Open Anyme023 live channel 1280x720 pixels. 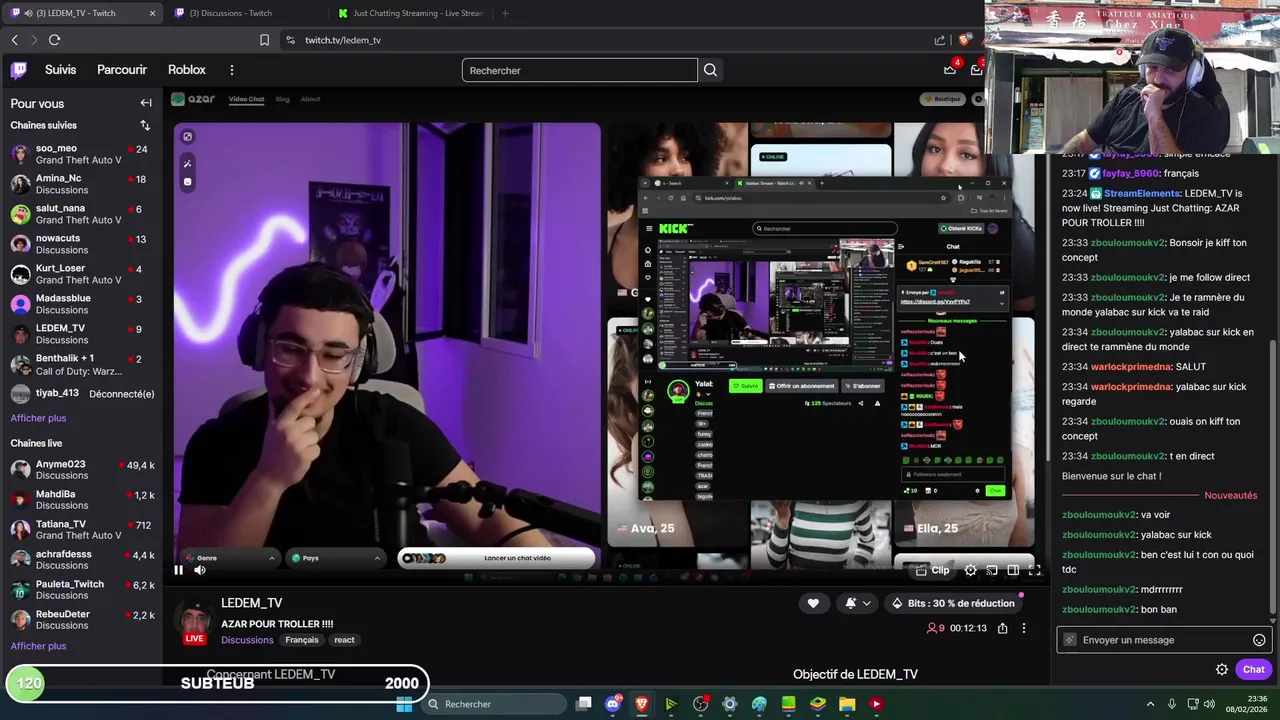[x=80, y=470]
